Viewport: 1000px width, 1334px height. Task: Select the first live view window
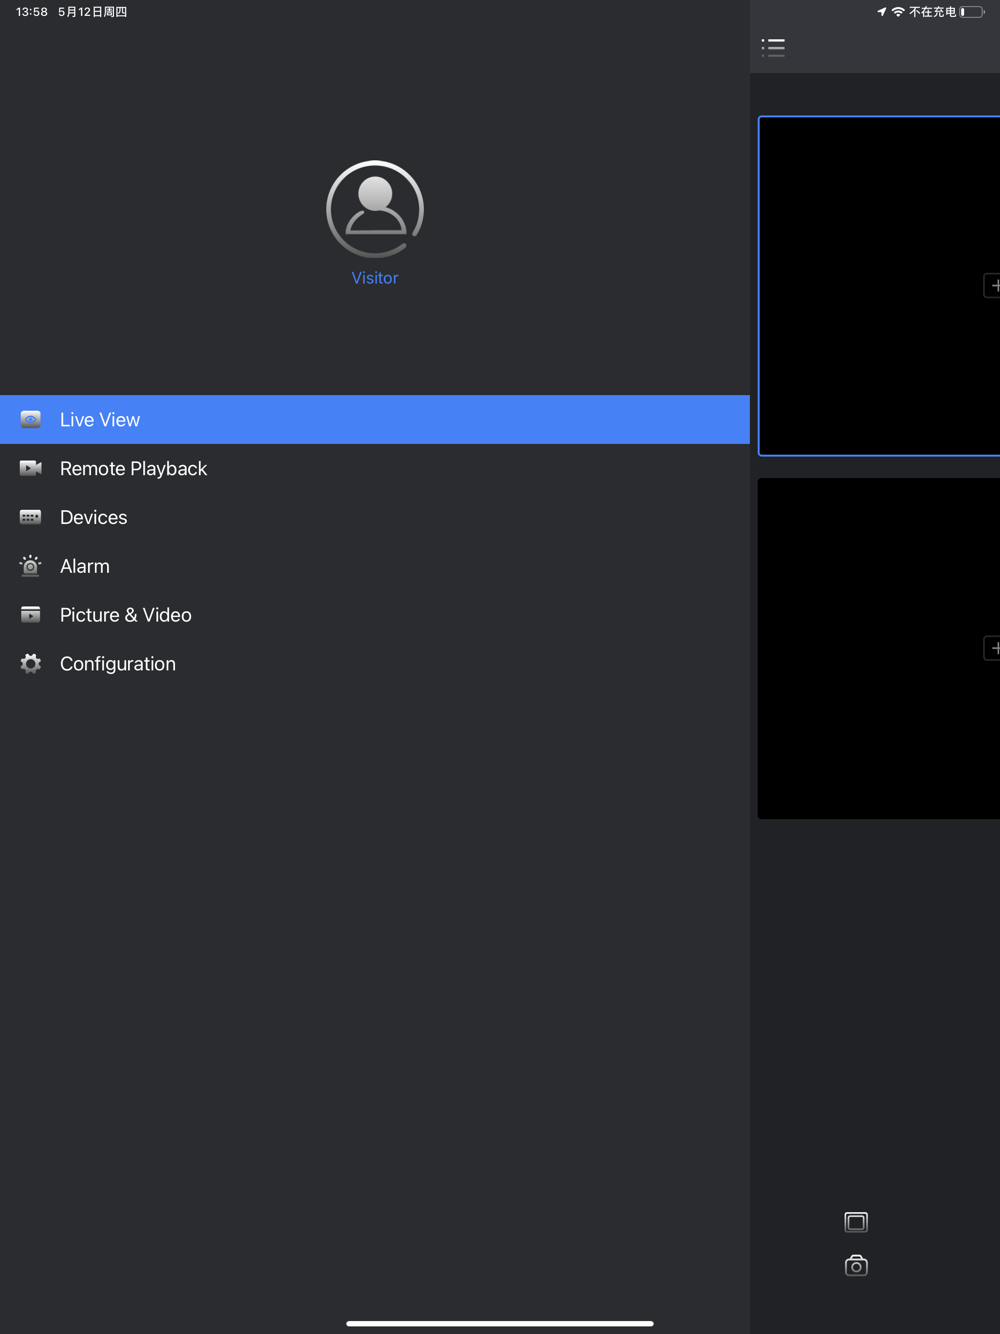coord(879,286)
